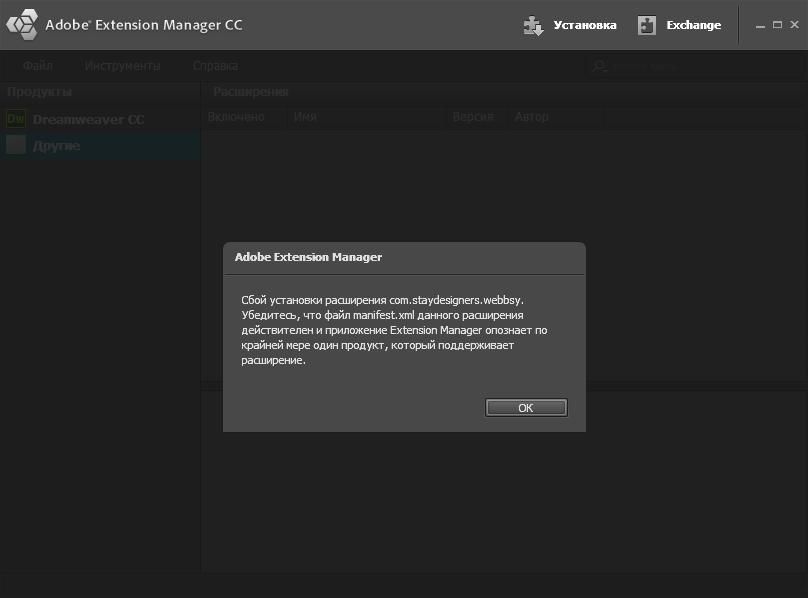The width and height of the screenshot is (808, 598).
Task: Open the Exchange puzzle icon
Action: [647, 25]
